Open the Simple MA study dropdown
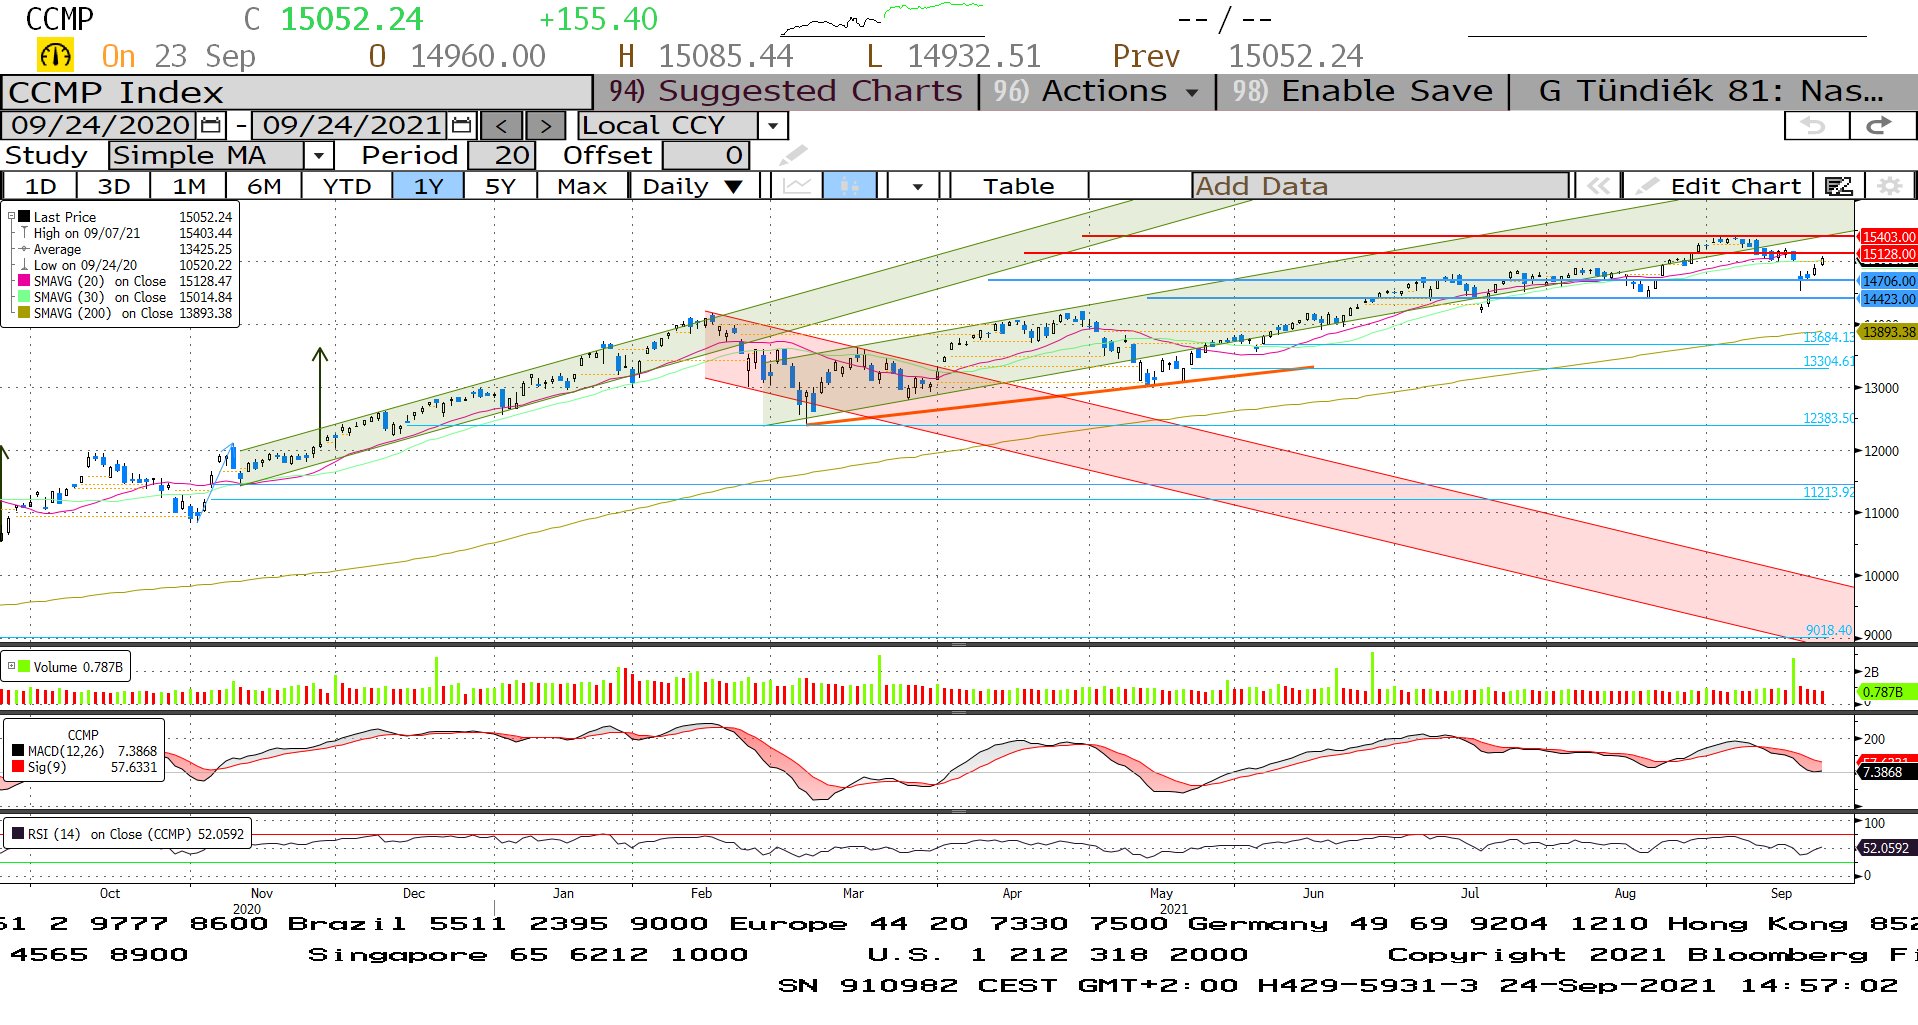 (x=318, y=155)
